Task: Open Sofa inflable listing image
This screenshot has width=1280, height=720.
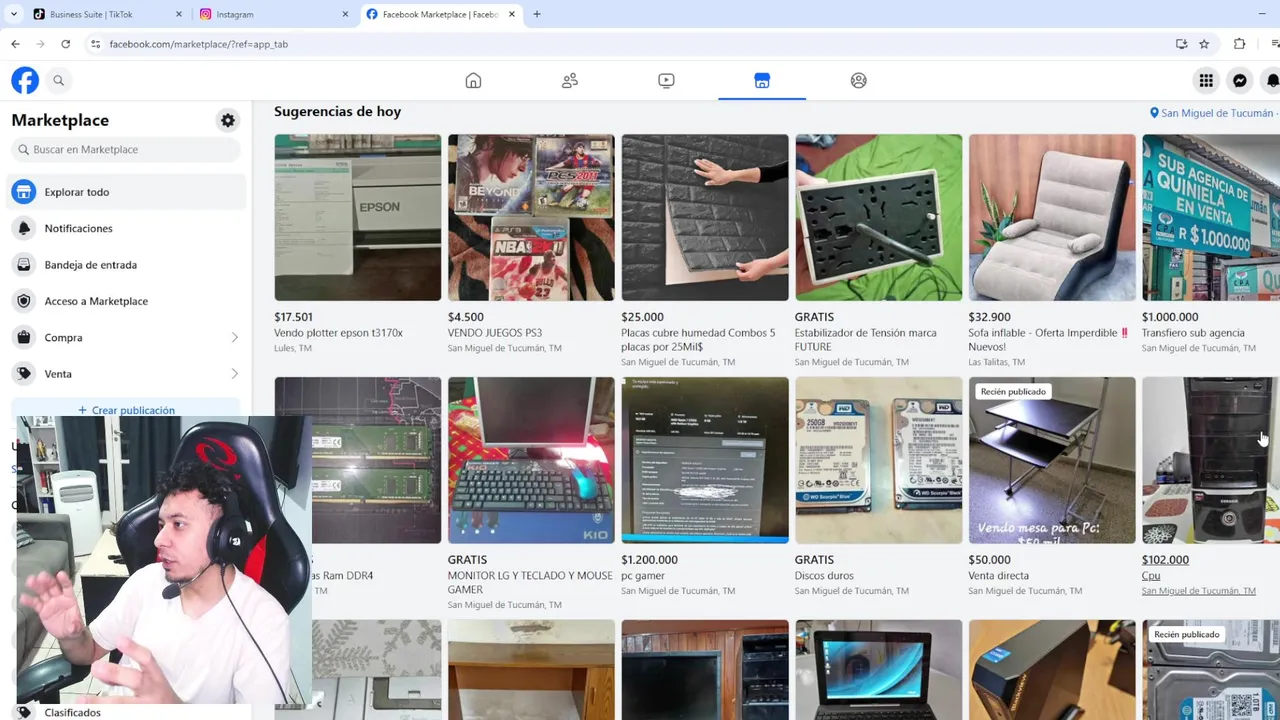Action: point(1052,217)
